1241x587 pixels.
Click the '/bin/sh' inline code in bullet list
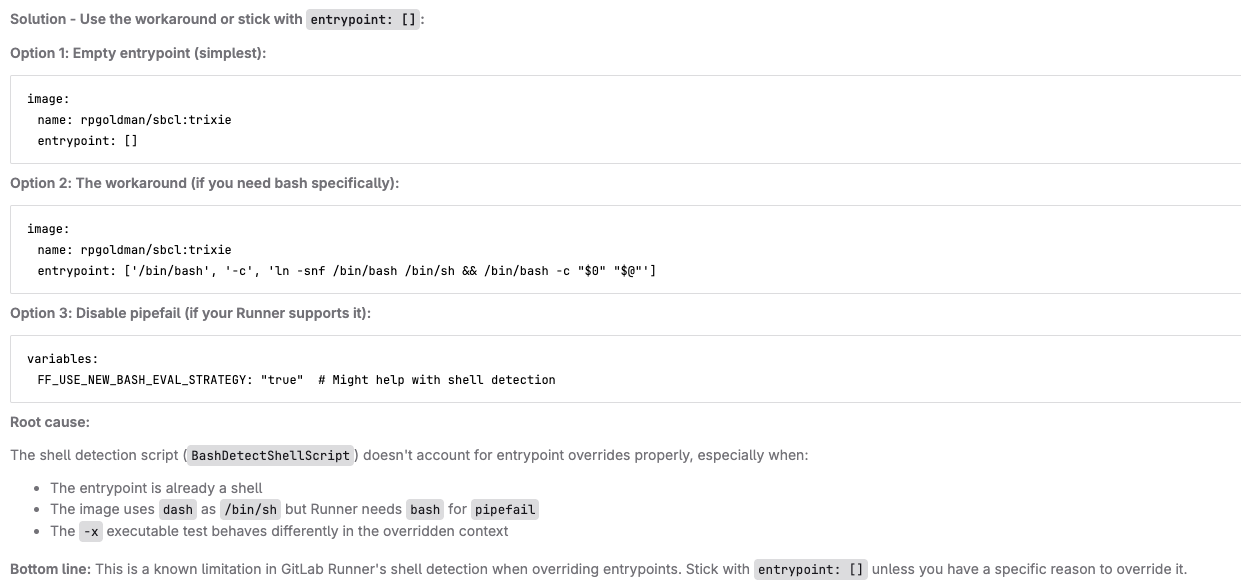pyautogui.click(x=254, y=510)
